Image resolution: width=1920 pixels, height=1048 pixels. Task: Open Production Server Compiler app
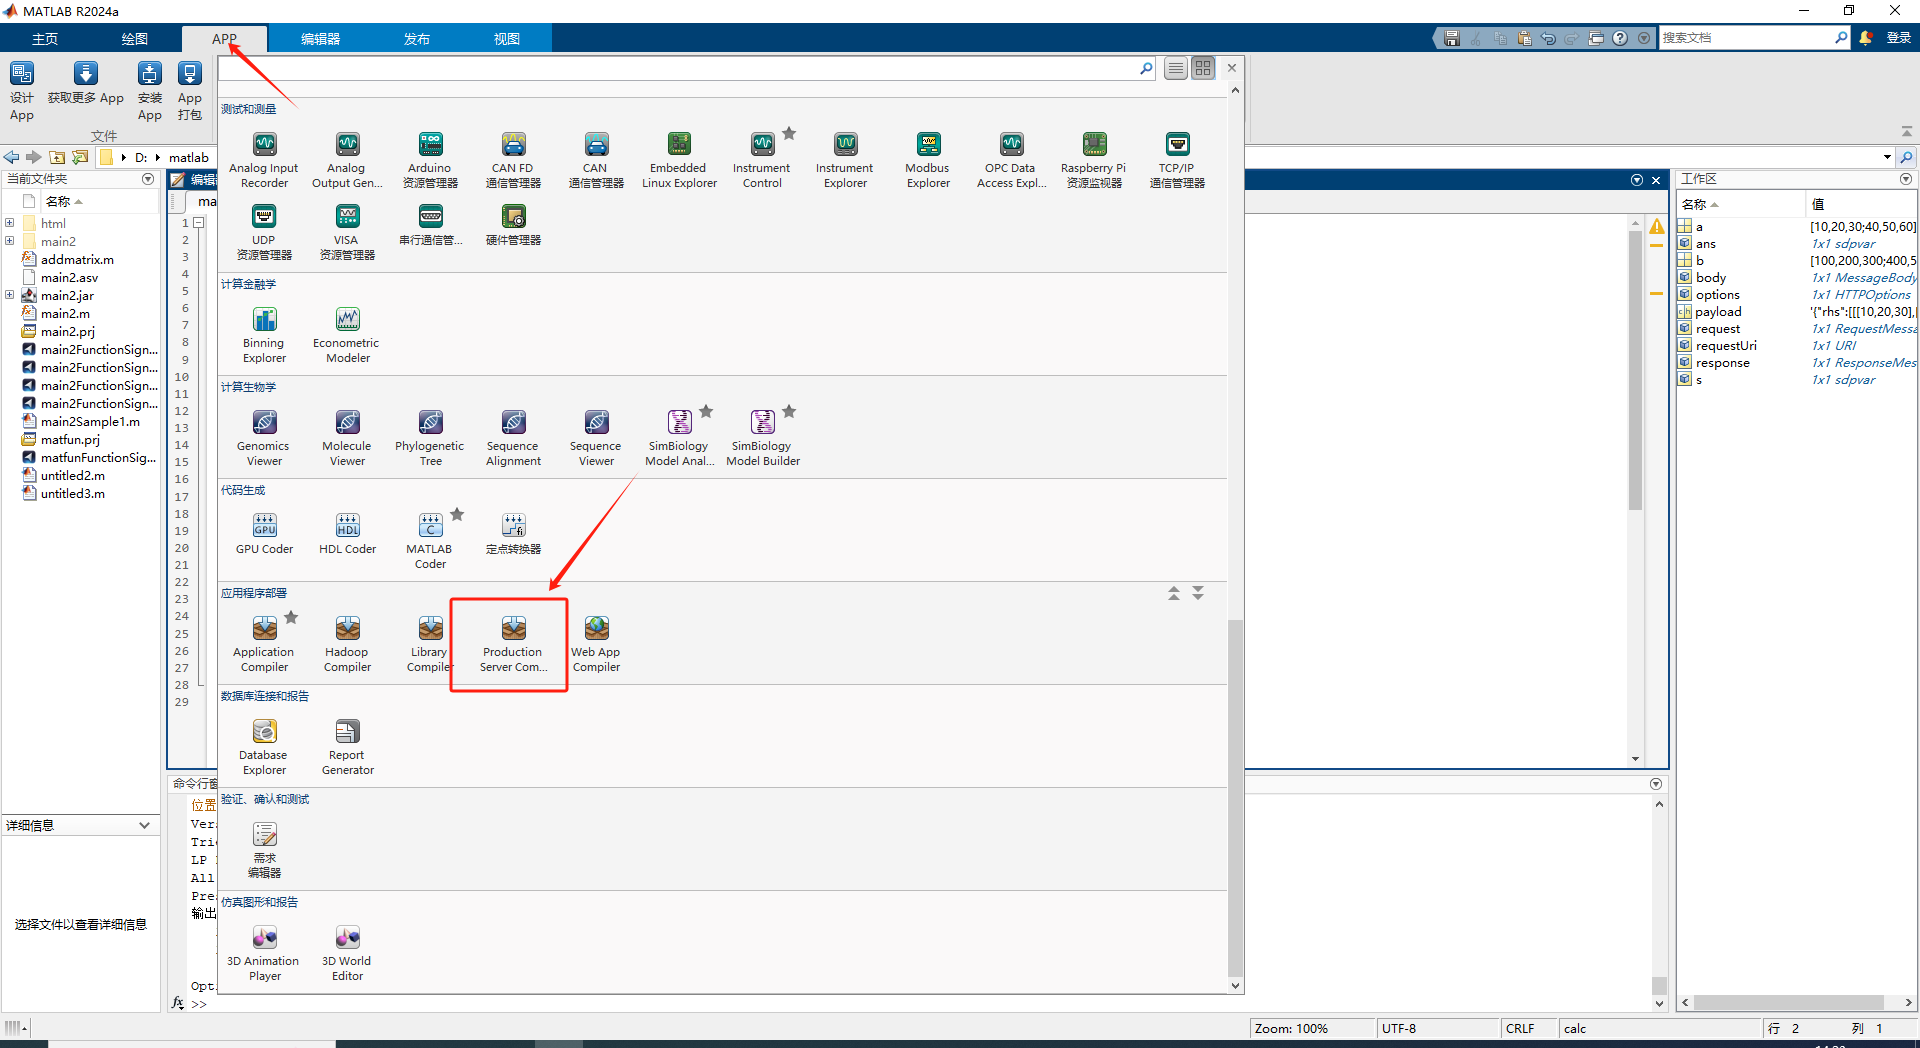tap(513, 644)
